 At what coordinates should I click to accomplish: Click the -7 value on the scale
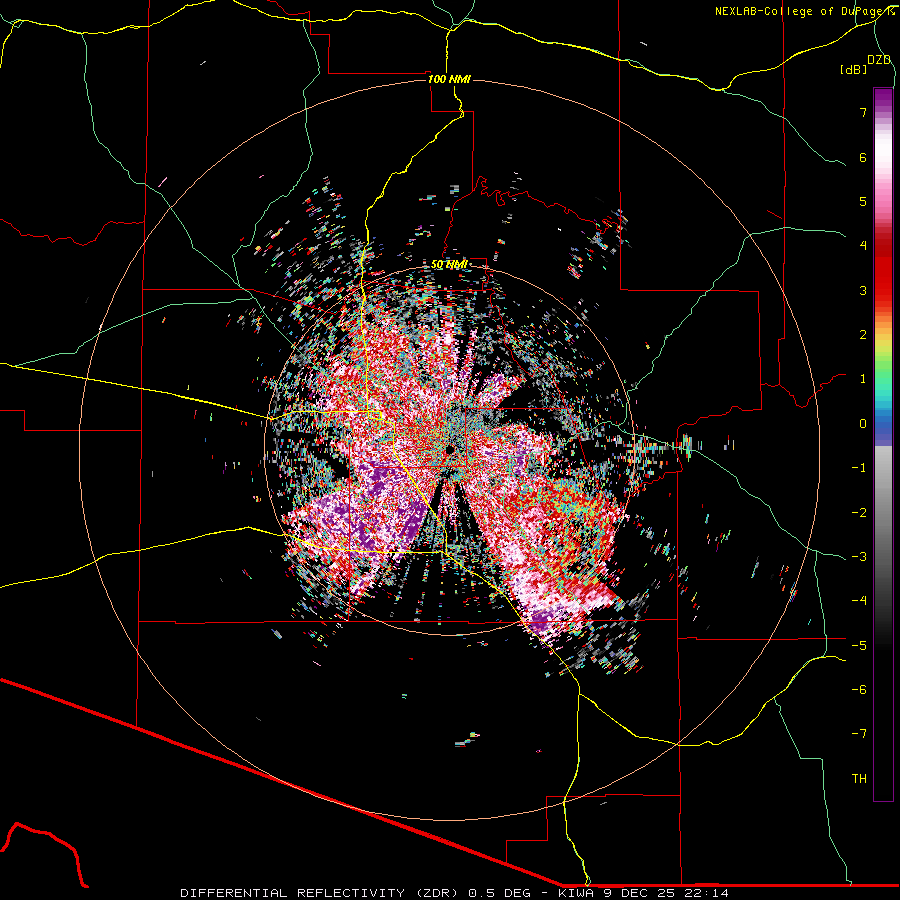click(x=859, y=734)
